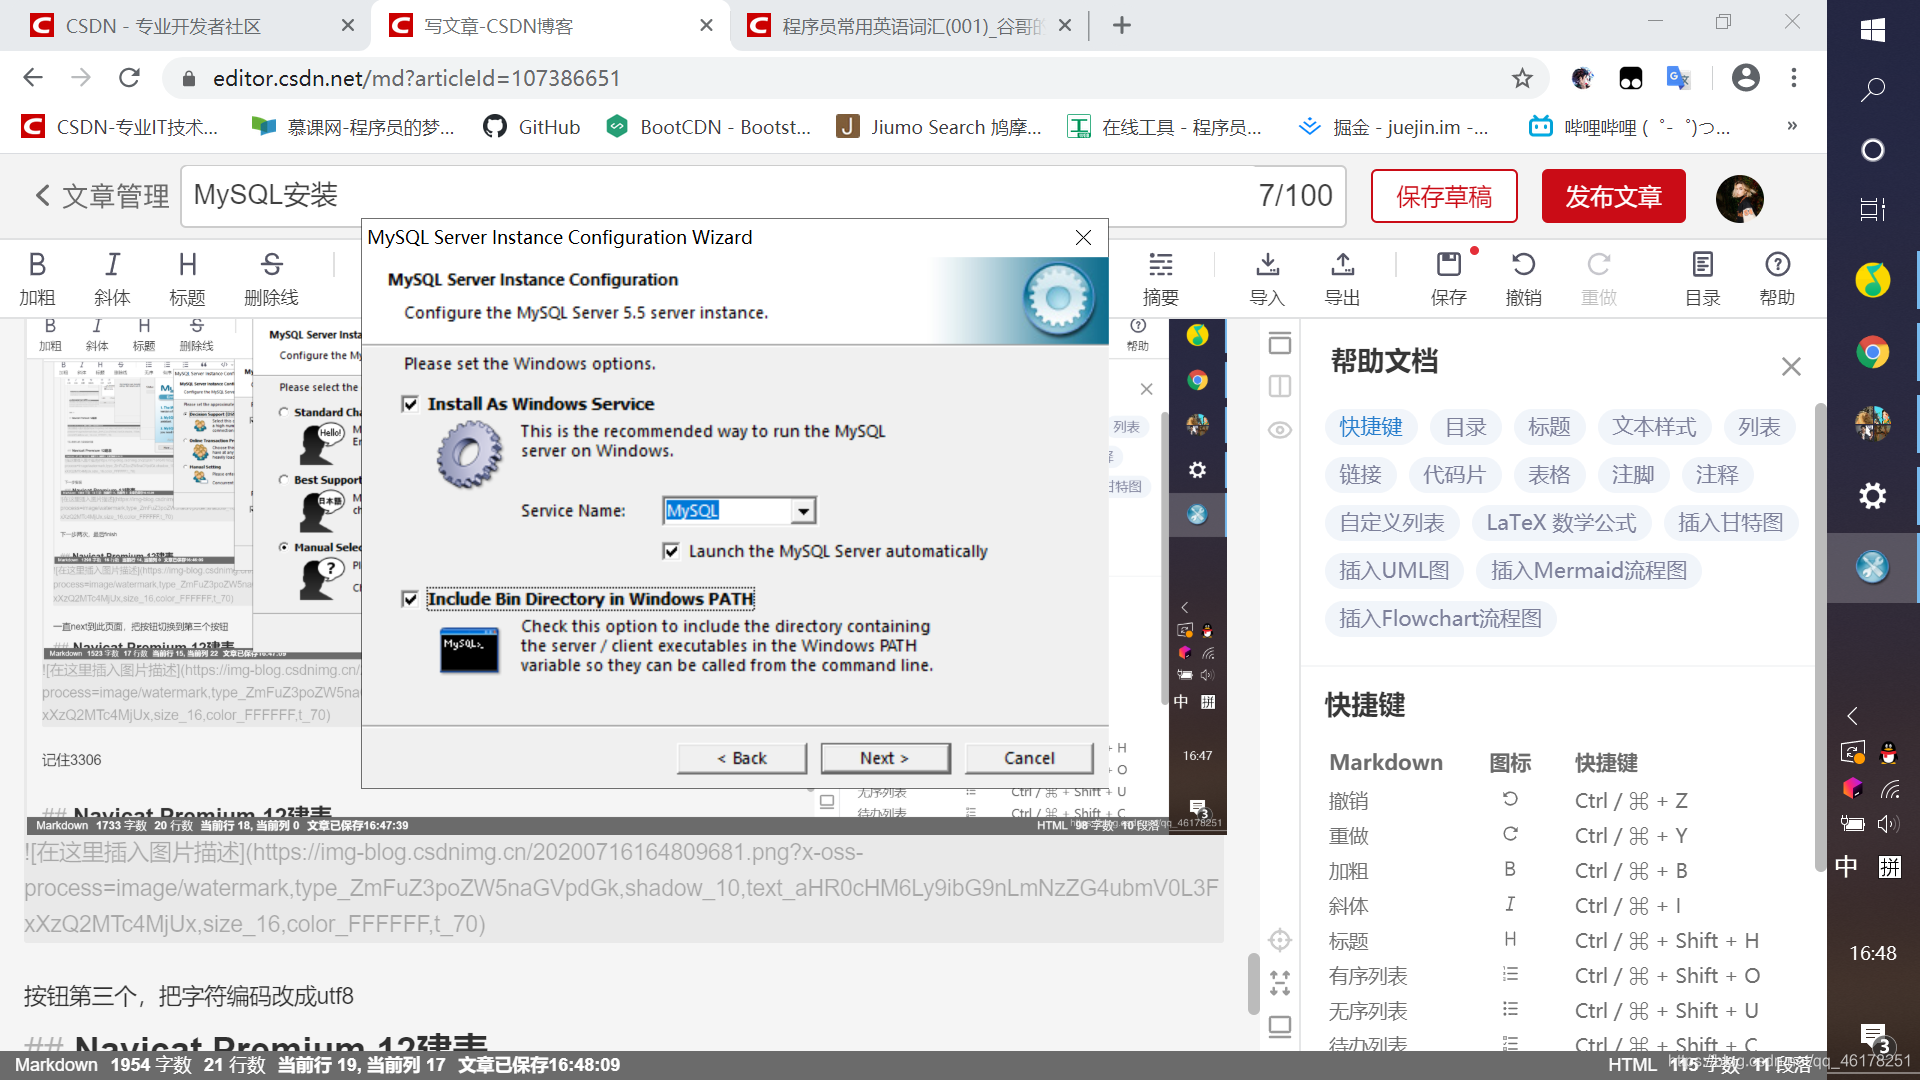Click the 导出 export icon
The height and width of the screenshot is (1080, 1920).
click(1342, 278)
